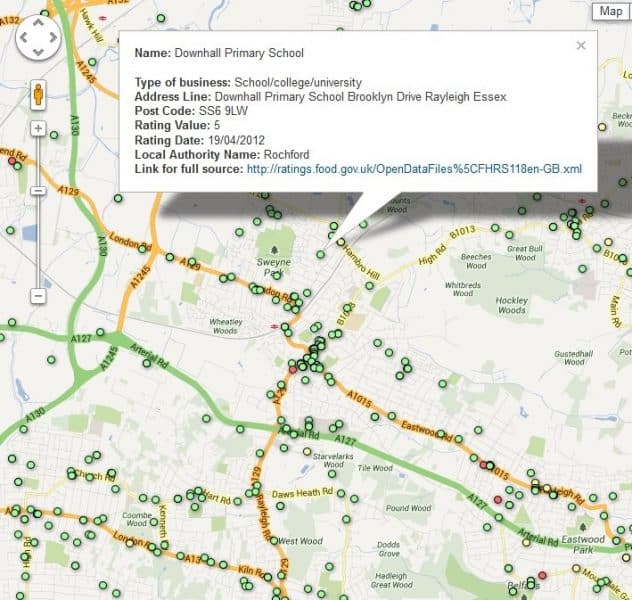Pan the map up with arrow control
Viewport: 632px width, 600px height.
point(38,24)
